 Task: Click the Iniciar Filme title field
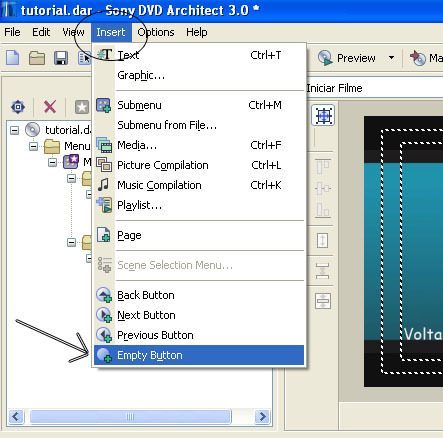[374, 88]
